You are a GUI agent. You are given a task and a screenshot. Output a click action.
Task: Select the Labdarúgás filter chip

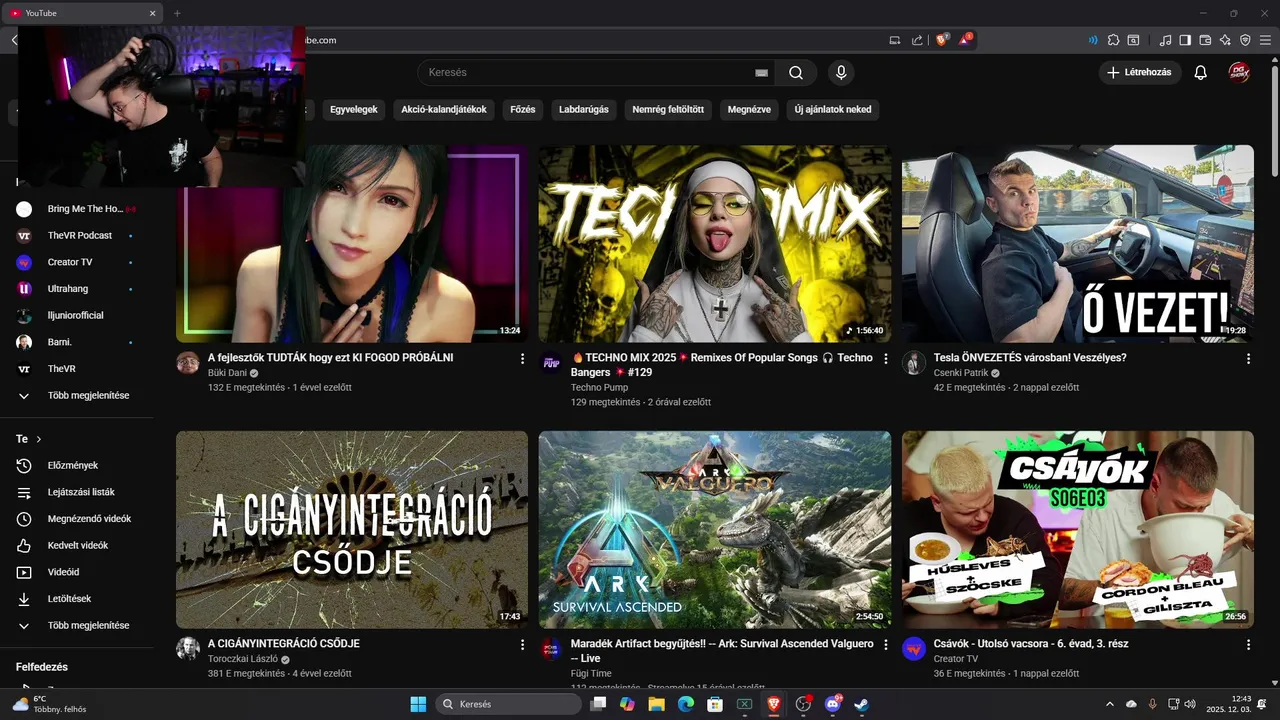point(584,109)
